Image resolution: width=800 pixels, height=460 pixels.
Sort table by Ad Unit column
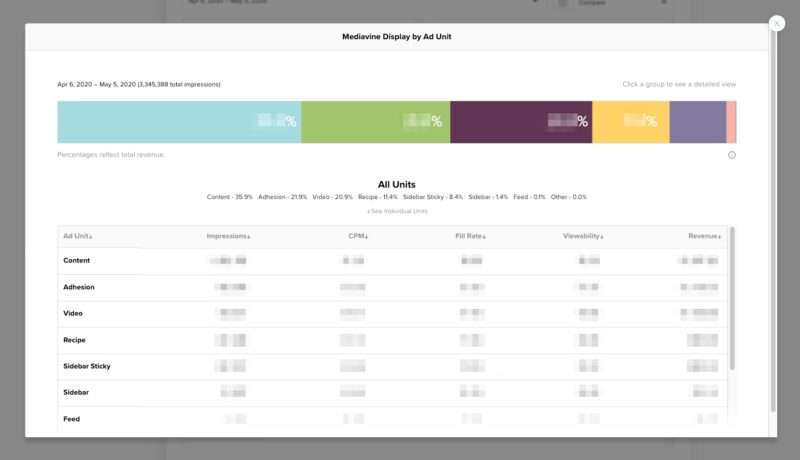(x=78, y=236)
